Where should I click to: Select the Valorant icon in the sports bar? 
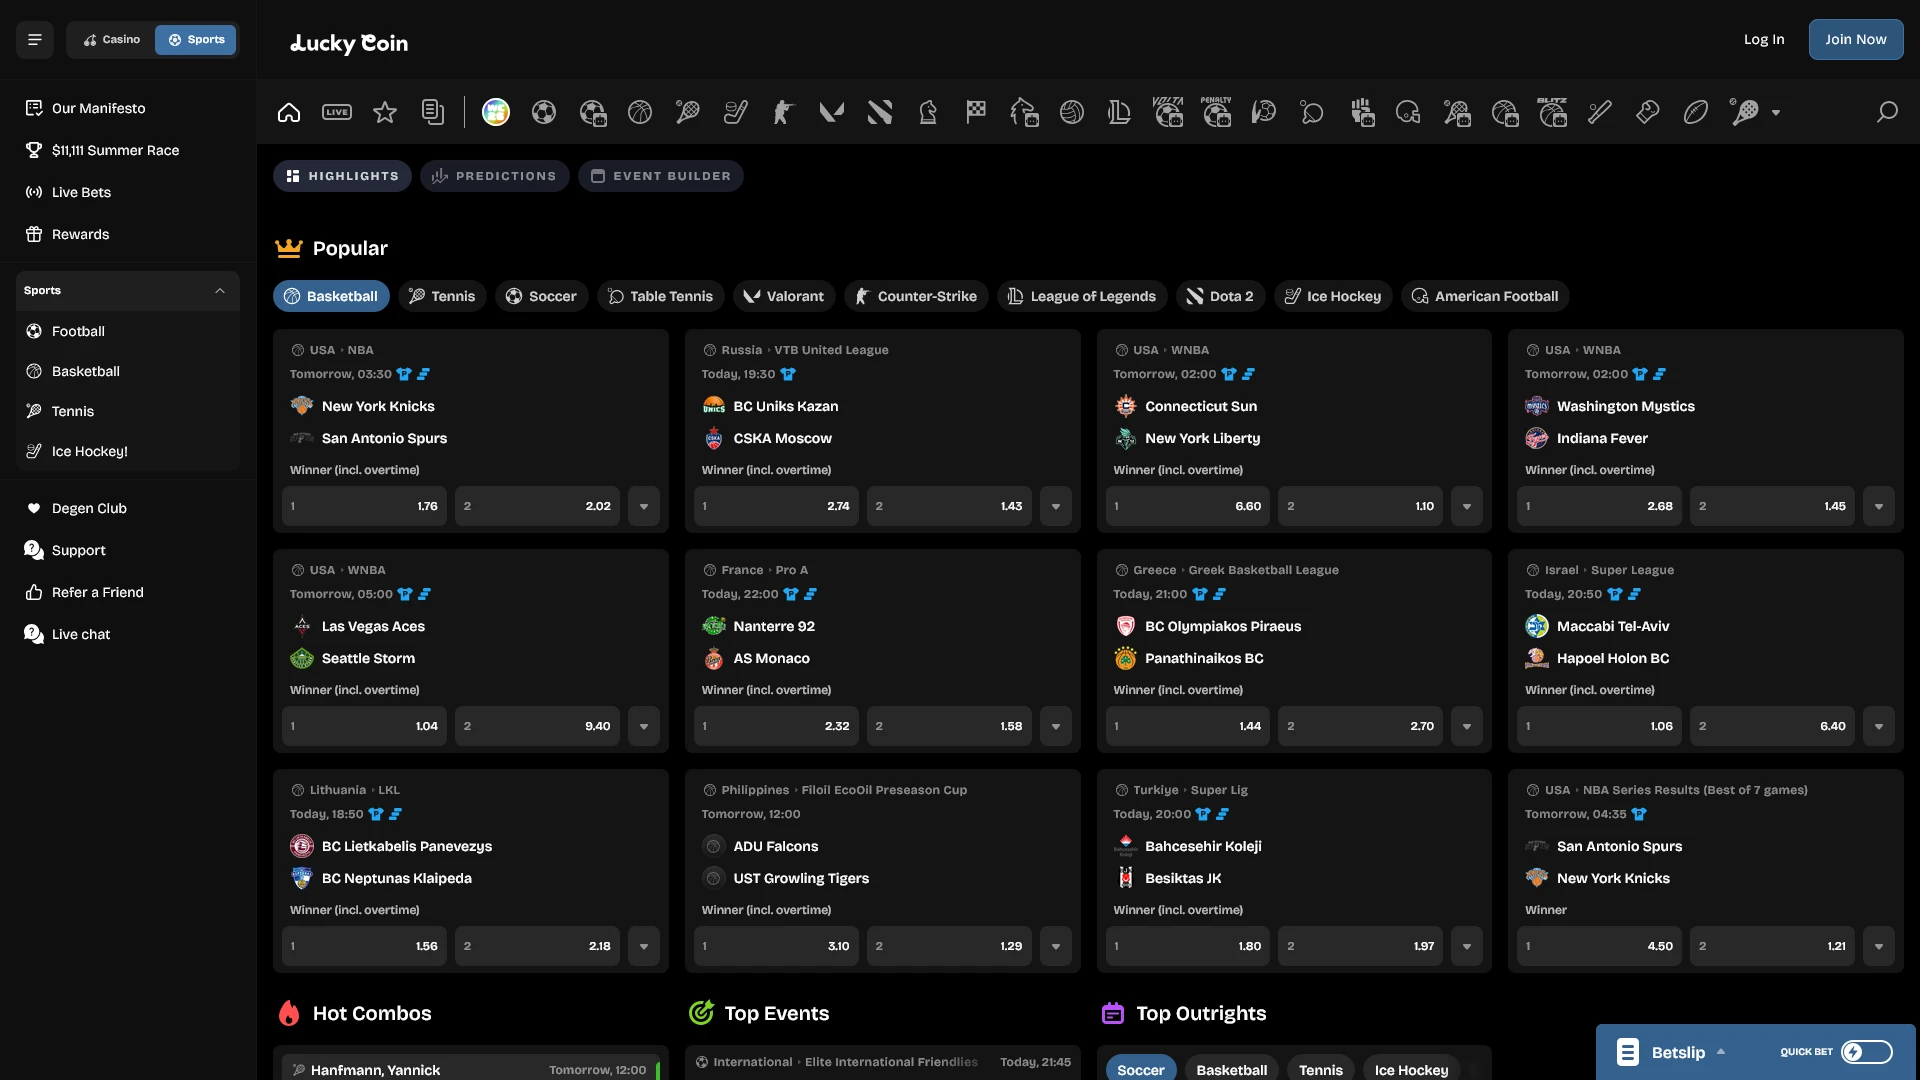click(x=832, y=112)
